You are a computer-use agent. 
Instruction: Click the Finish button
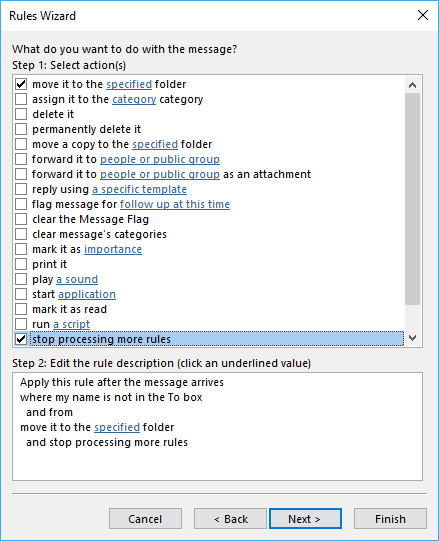pos(390,519)
